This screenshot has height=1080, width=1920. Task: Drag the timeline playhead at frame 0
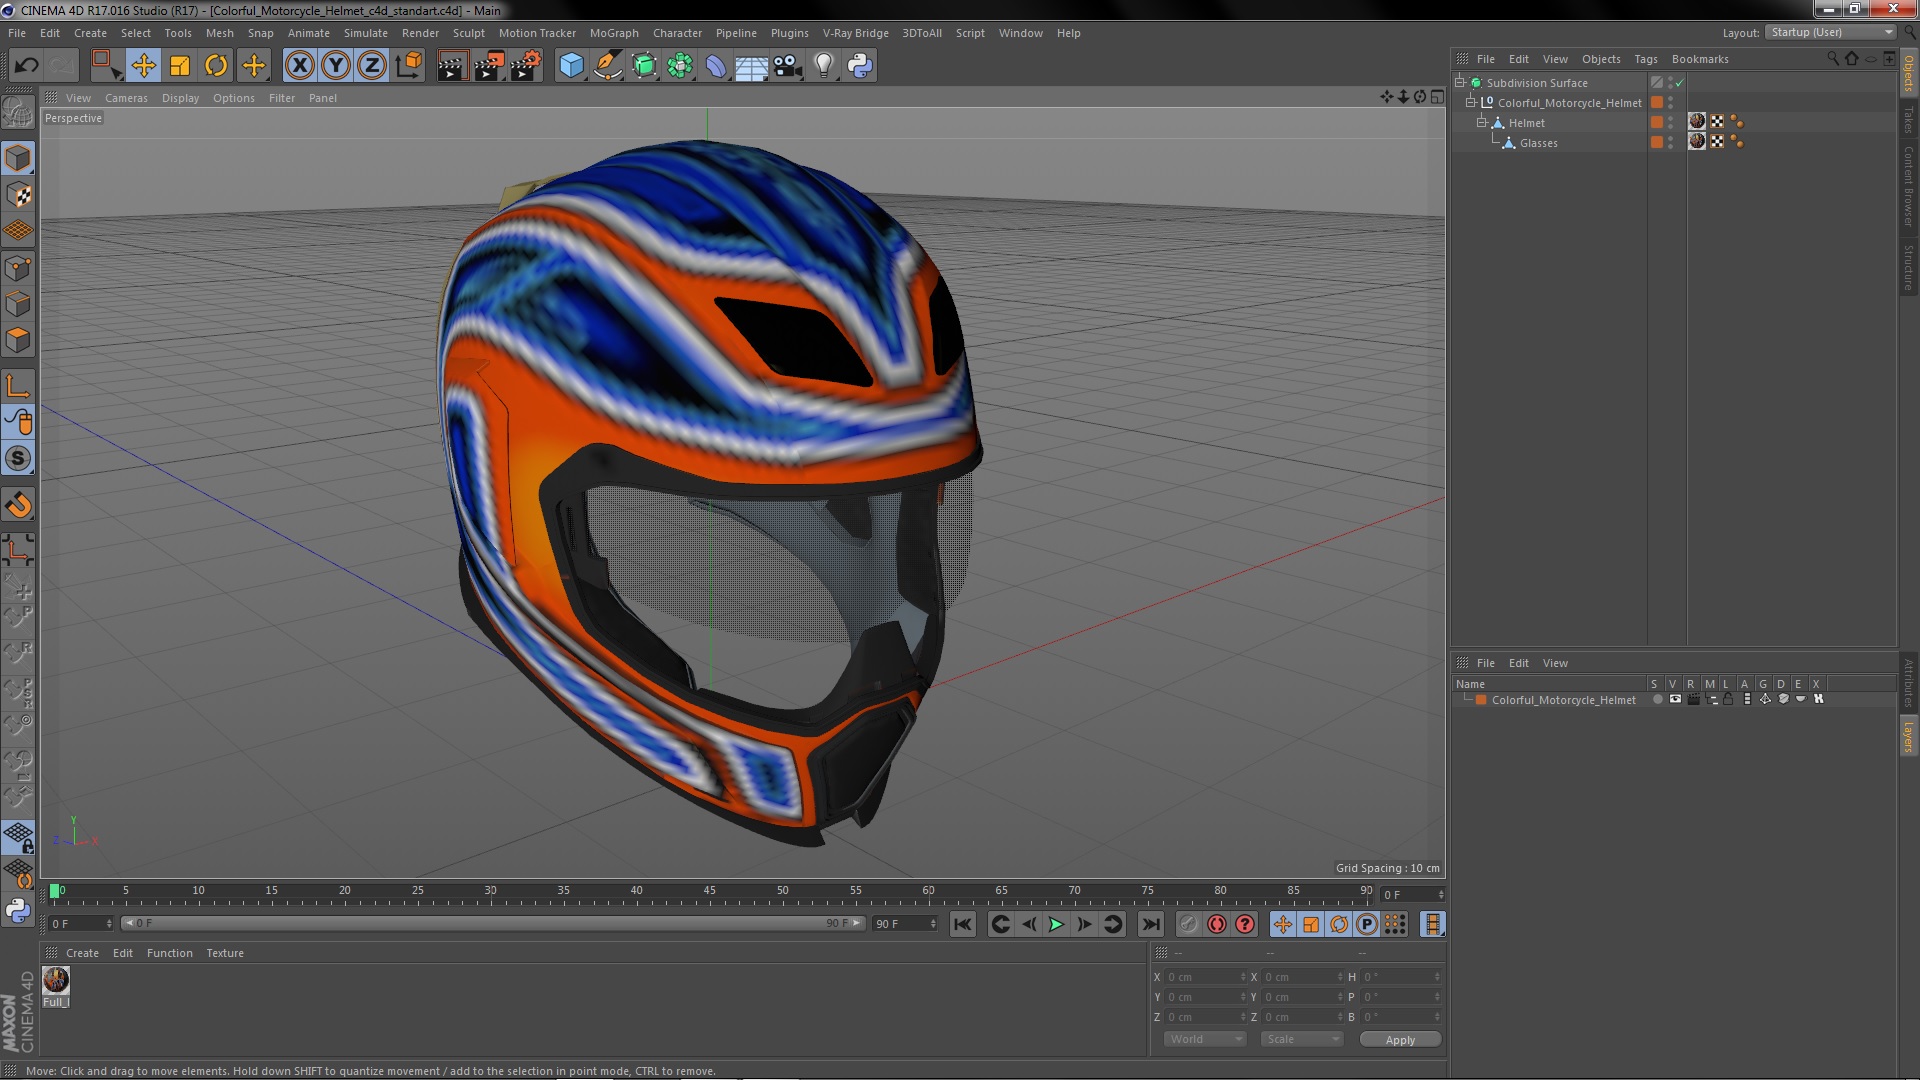pyautogui.click(x=53, y=891)
